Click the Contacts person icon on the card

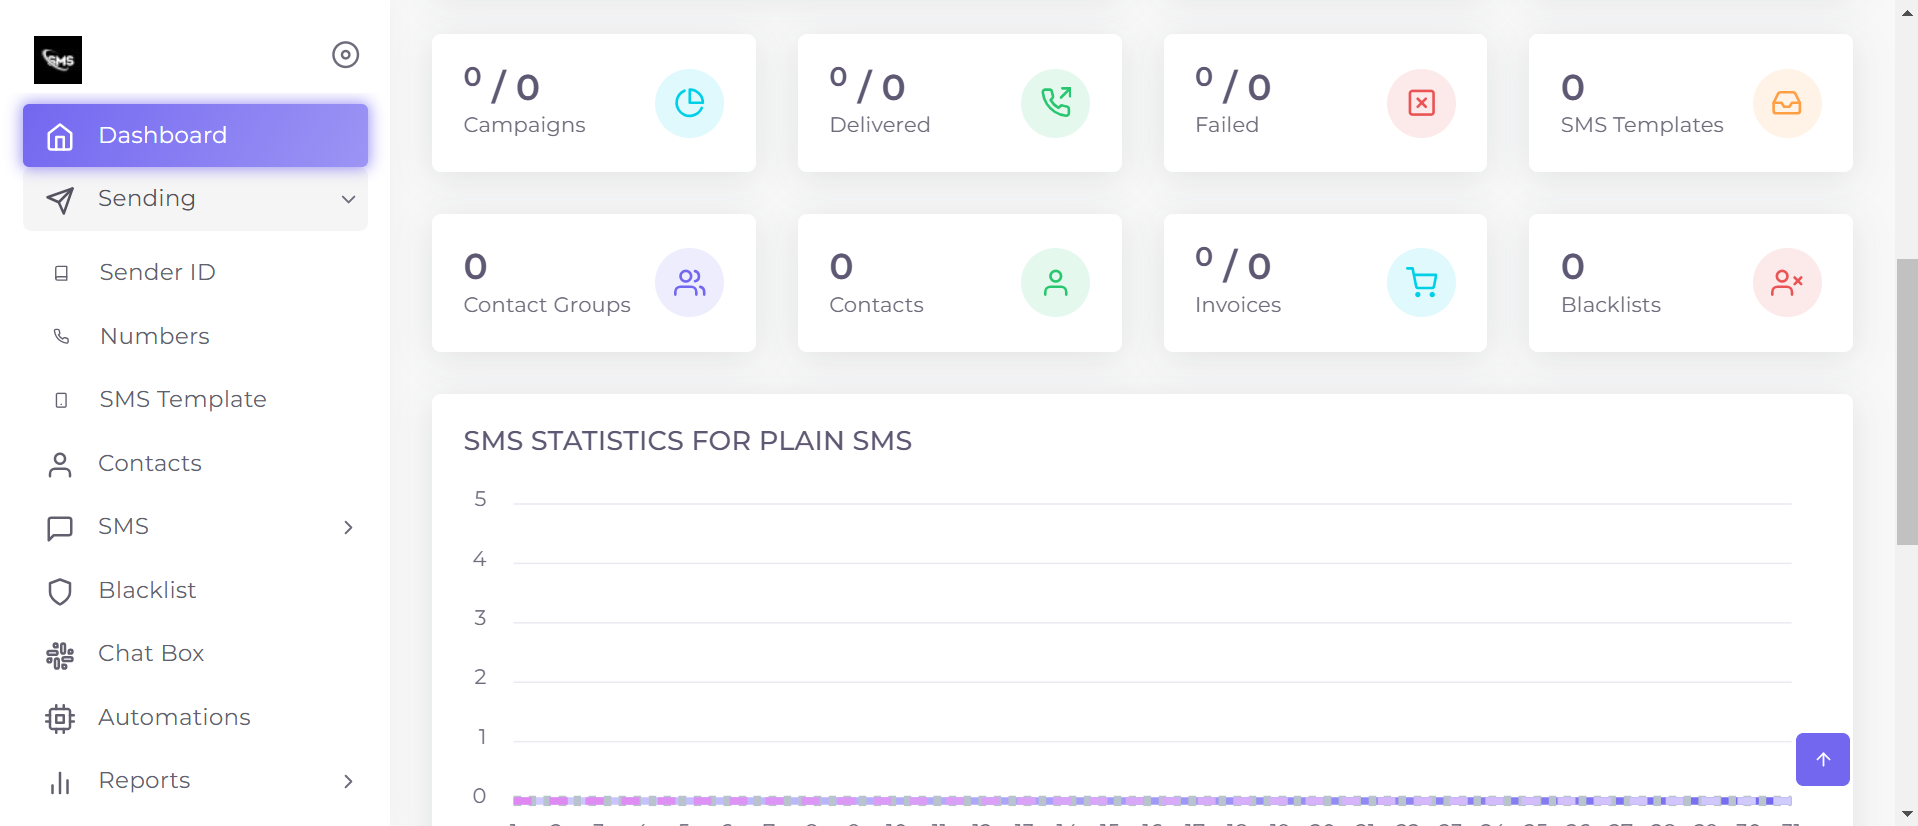[1055, 282]
